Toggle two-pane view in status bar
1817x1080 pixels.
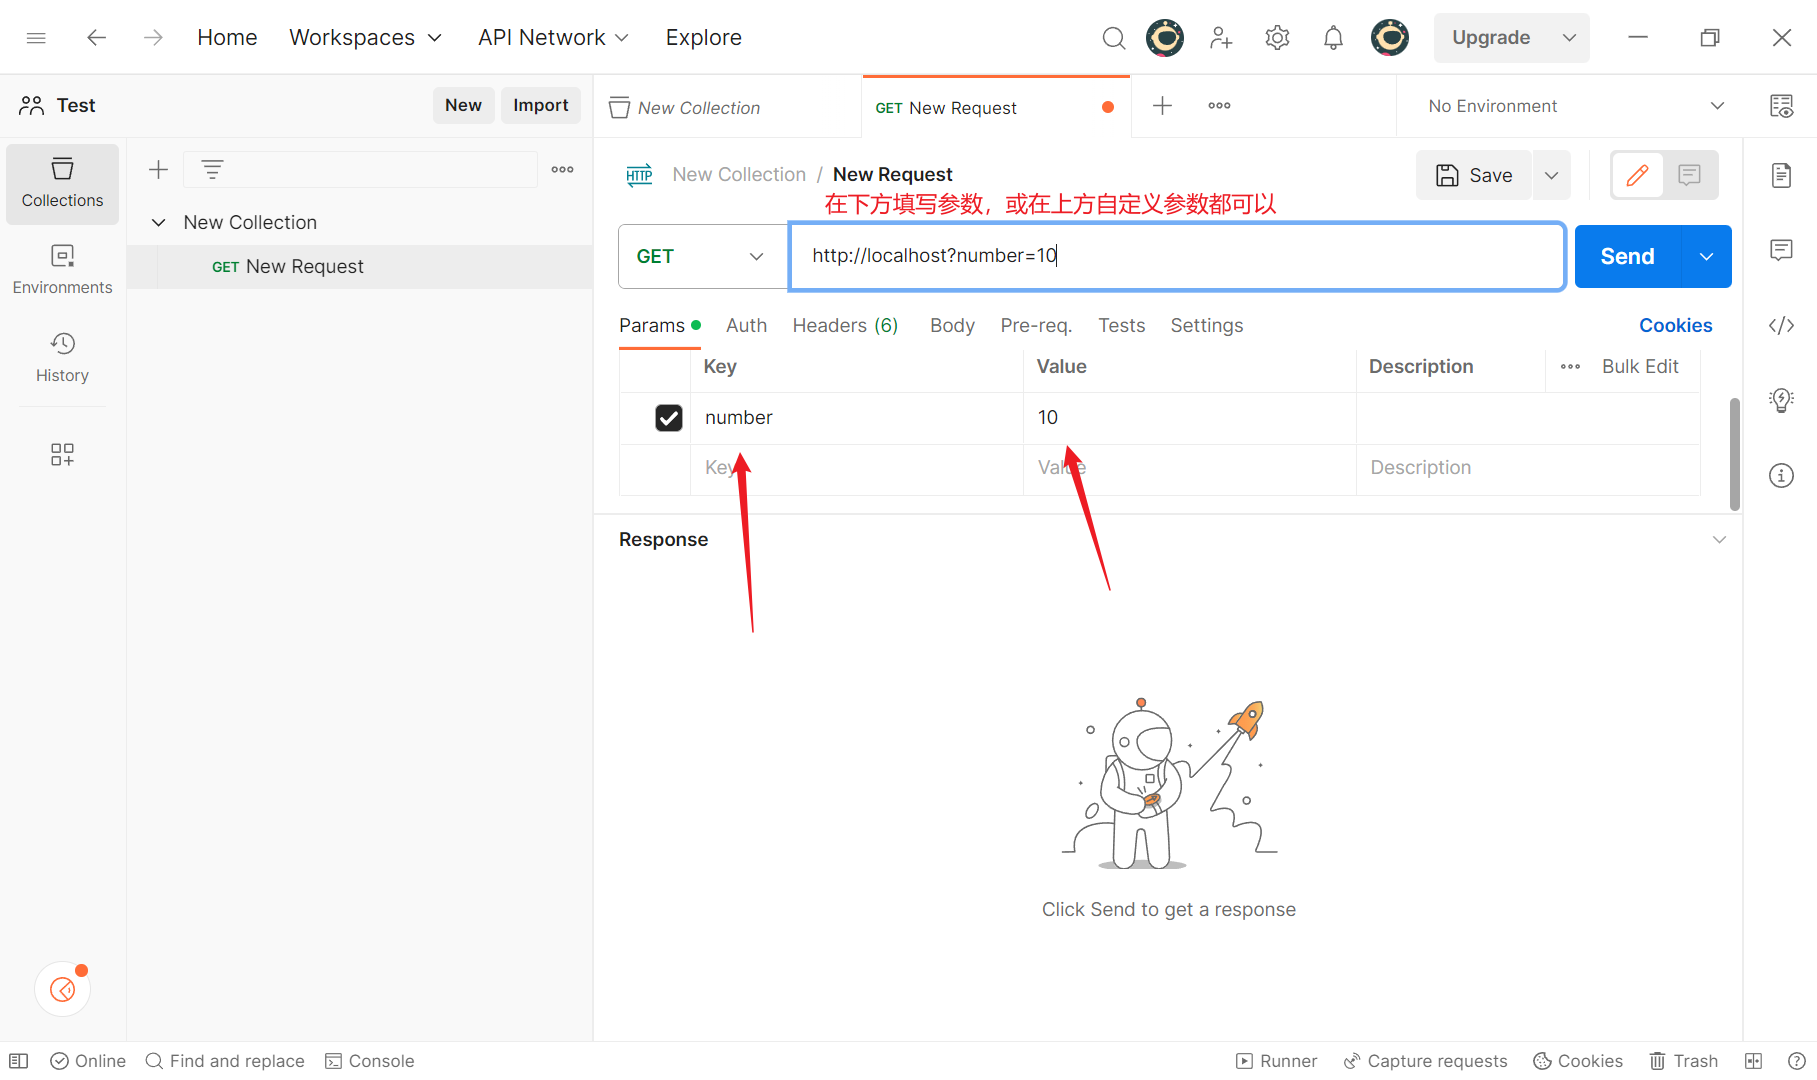tap(1753, 1061)
